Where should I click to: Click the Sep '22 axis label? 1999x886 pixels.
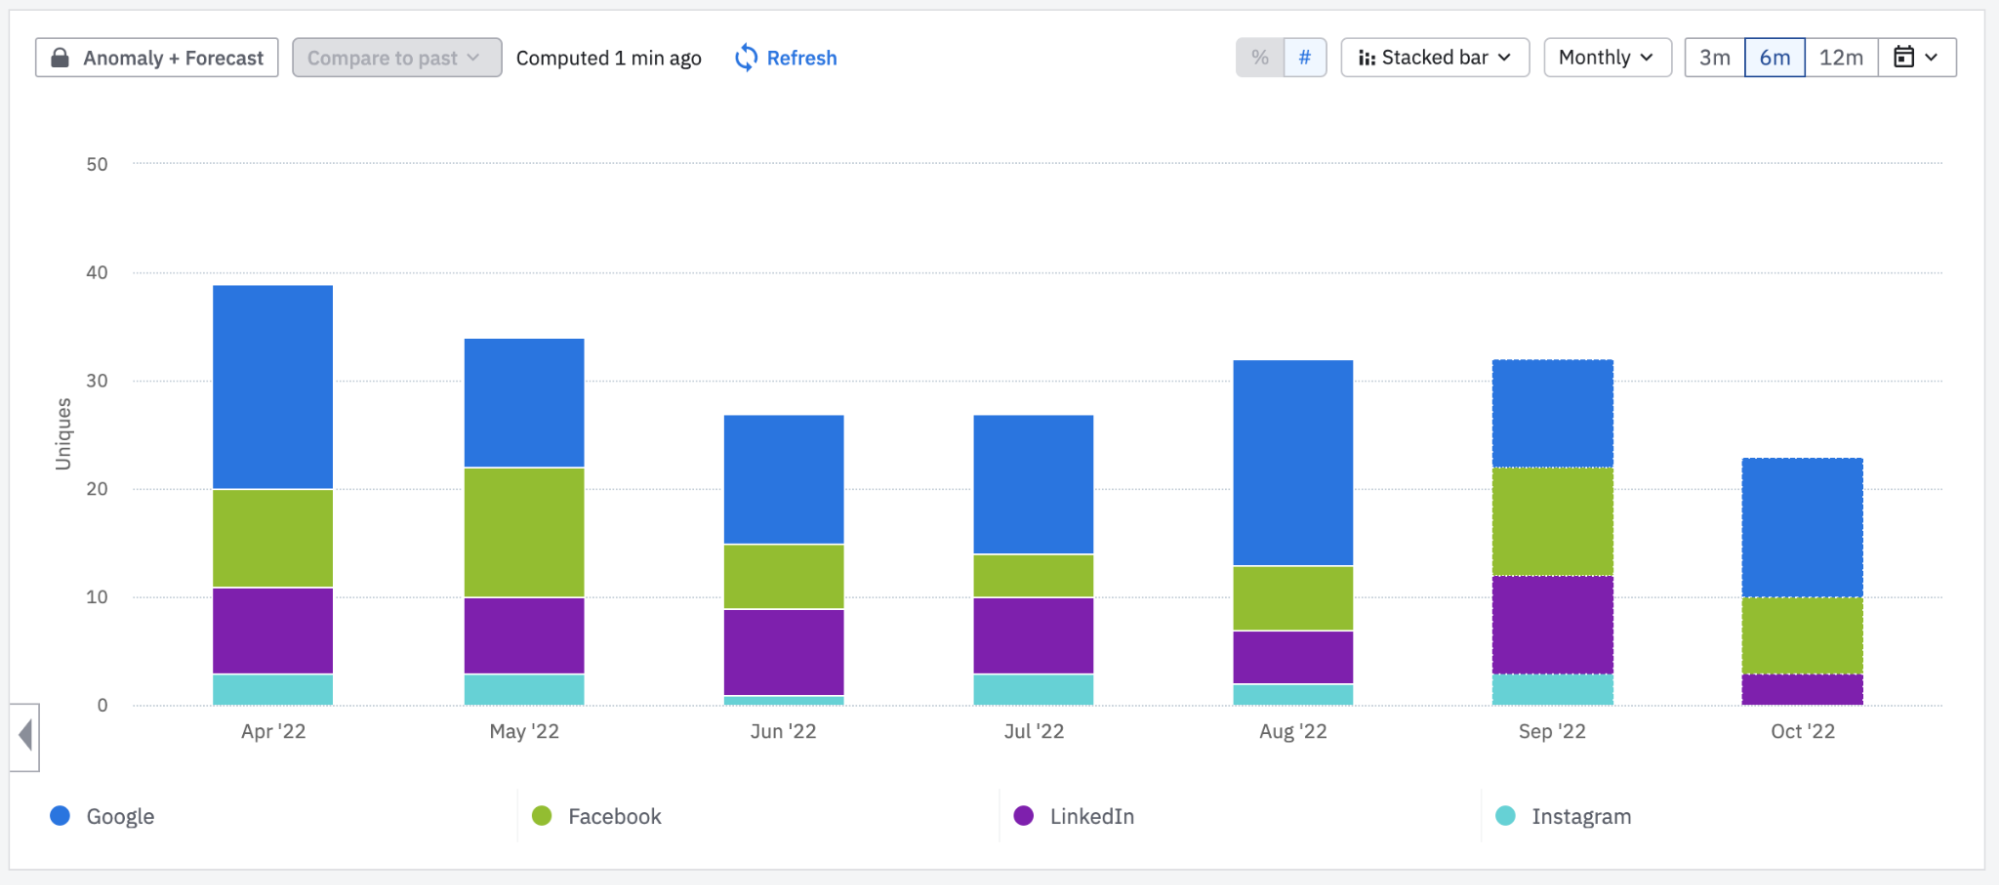pos(1552,731)
